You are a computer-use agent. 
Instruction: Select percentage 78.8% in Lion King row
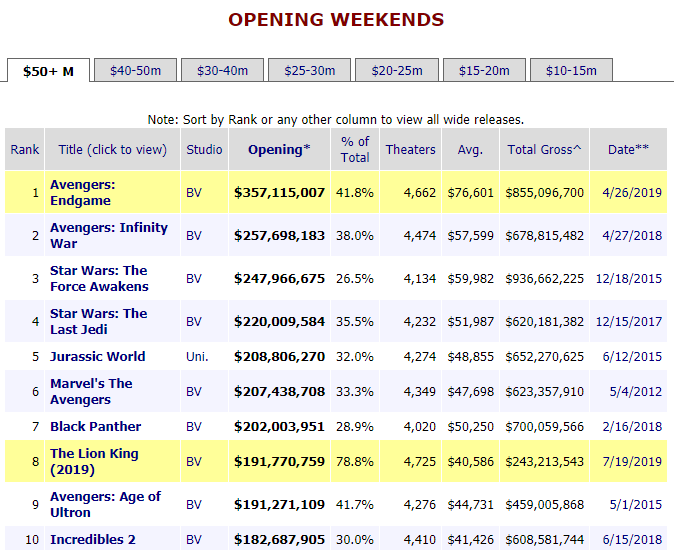tap(355, 461)
